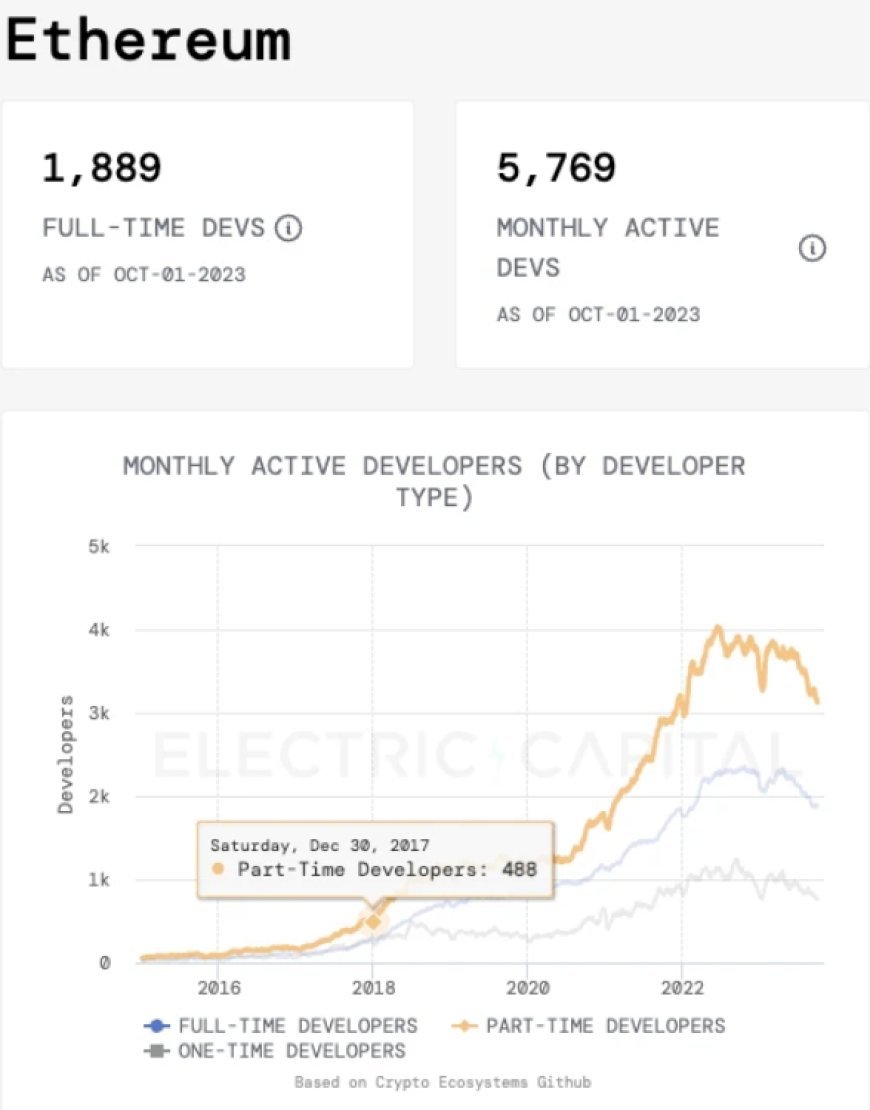
Task: Click the Ethereum page heading
Action: coord(149,40)
